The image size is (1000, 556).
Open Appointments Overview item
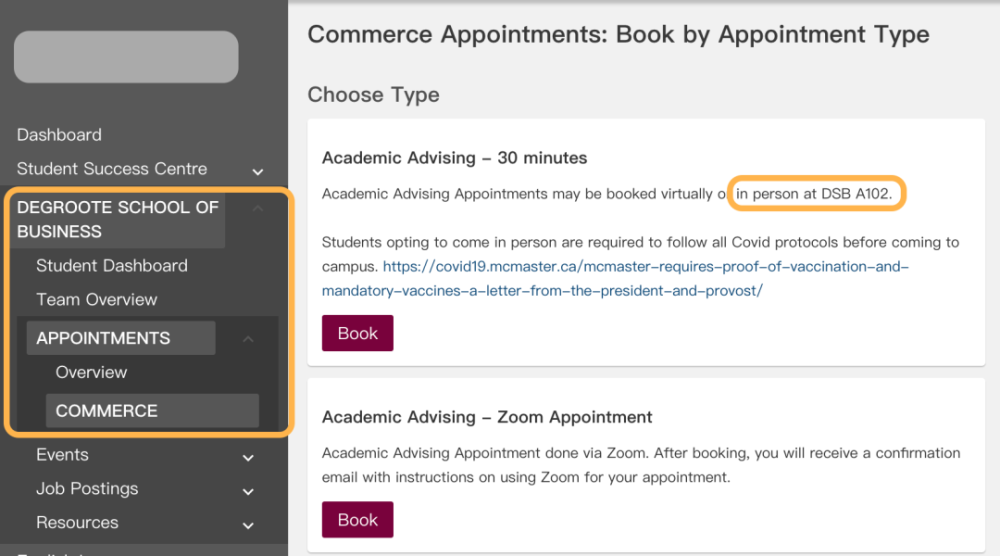(x=91, y=372)
